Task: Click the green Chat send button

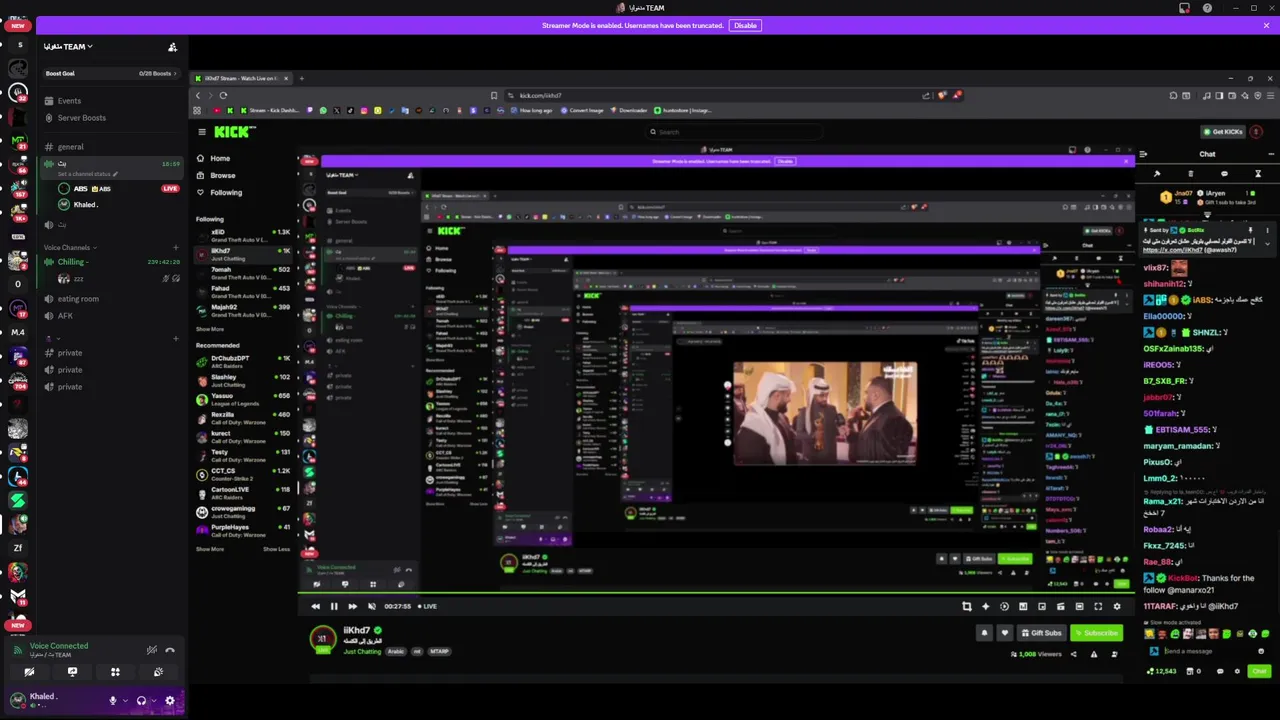Action: point(1259,671)
